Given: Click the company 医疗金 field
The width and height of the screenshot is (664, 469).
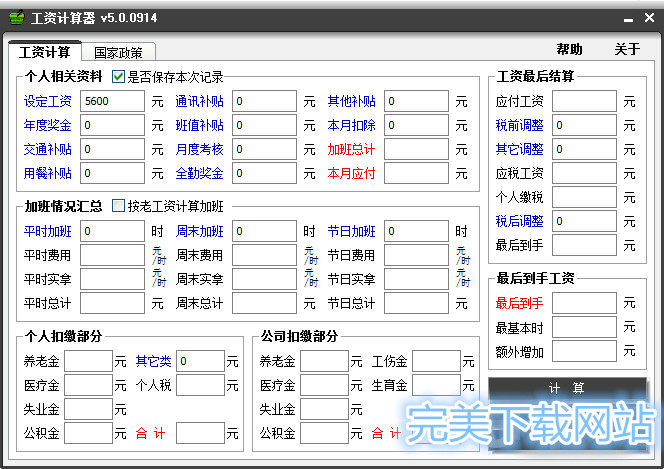Looking at the screenshot, I should (x=324, y=385).
